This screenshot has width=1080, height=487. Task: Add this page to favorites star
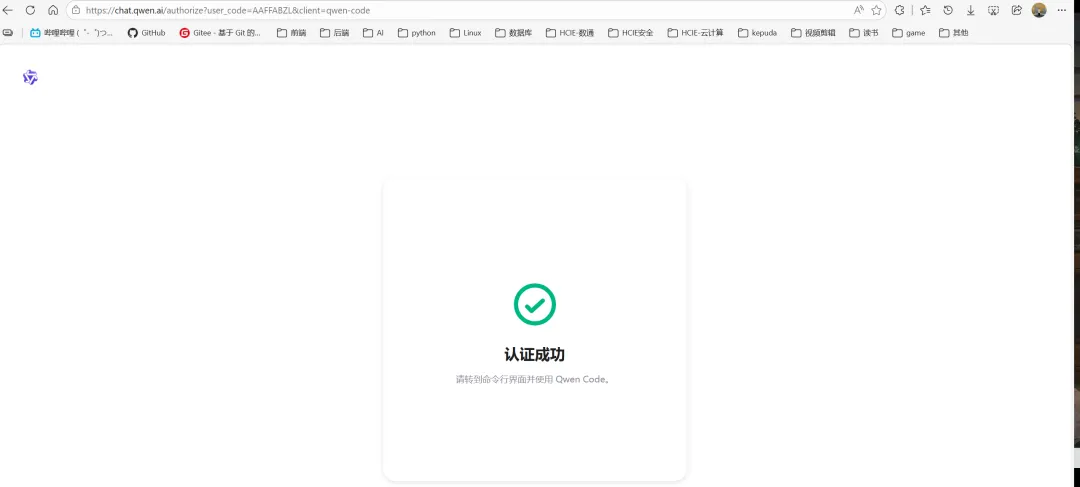(x=876, y=10)
